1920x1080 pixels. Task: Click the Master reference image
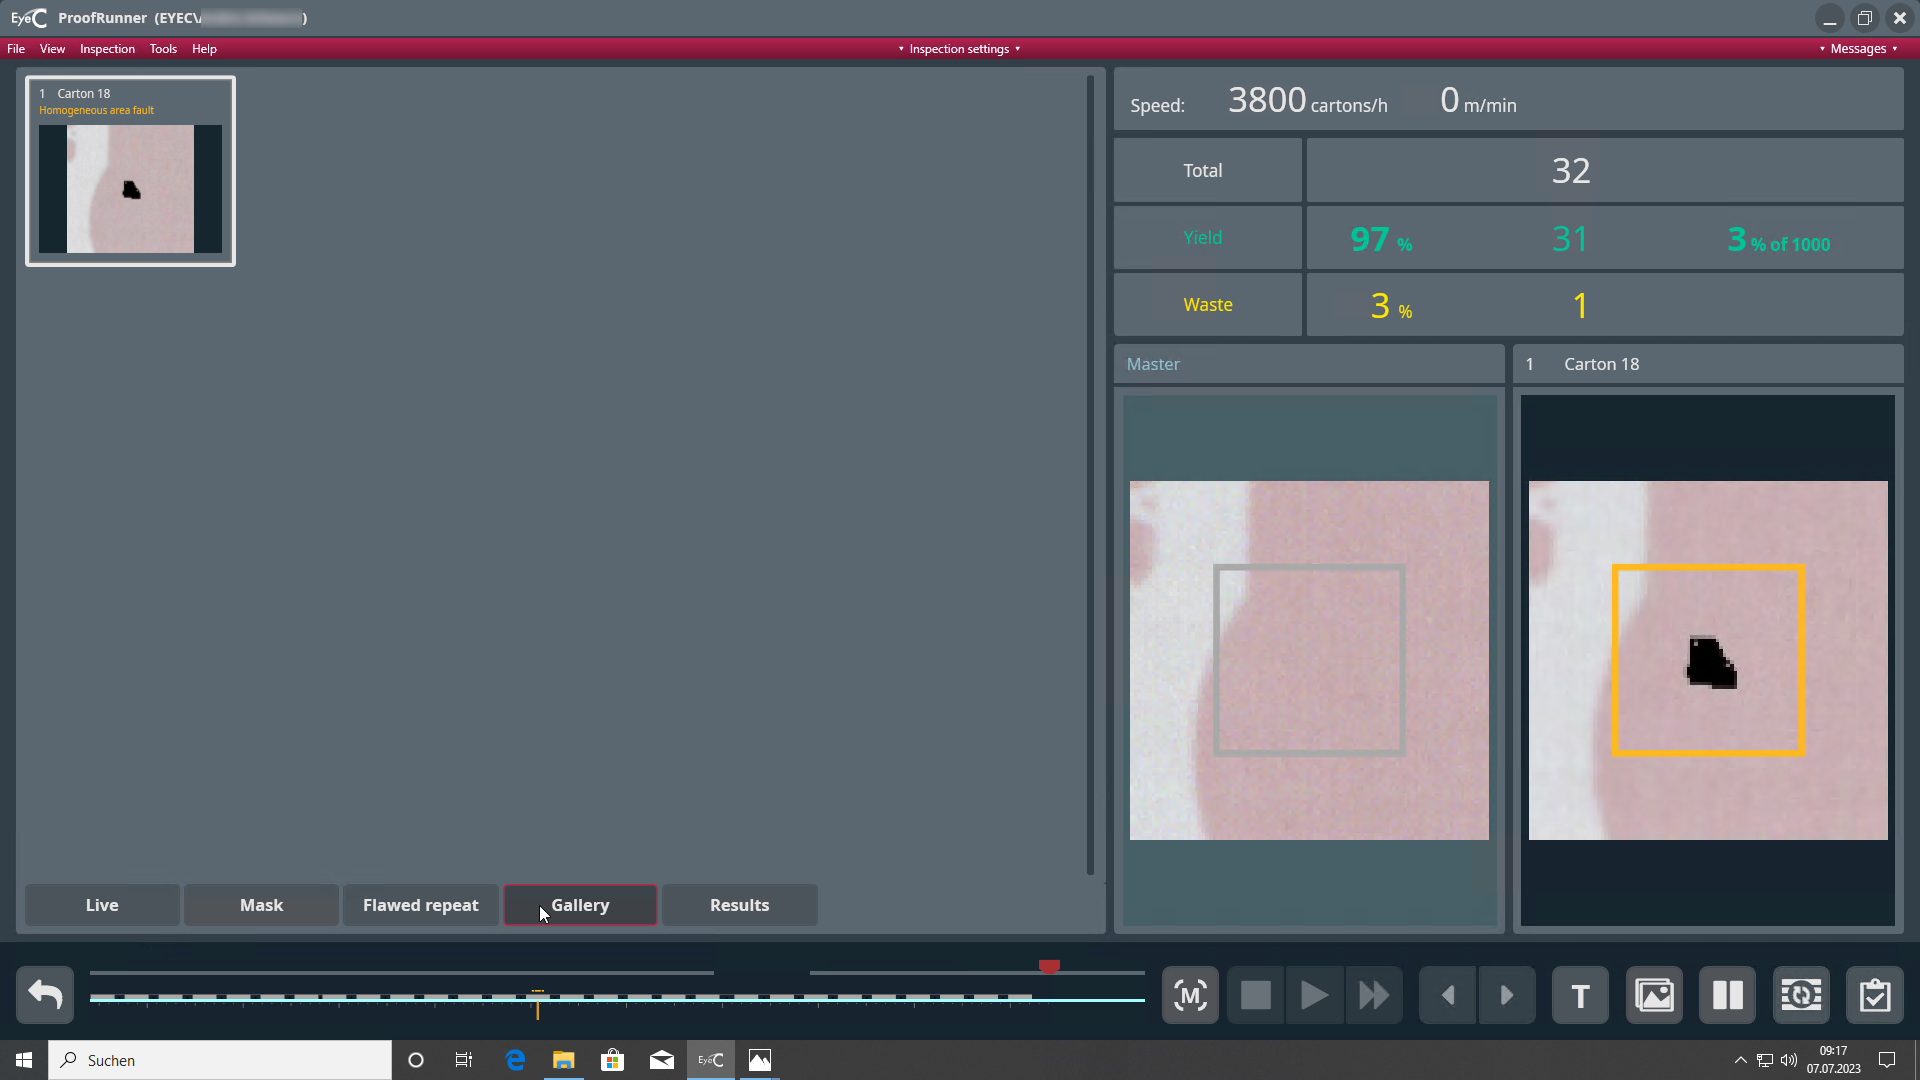[x=1309, y=660]
